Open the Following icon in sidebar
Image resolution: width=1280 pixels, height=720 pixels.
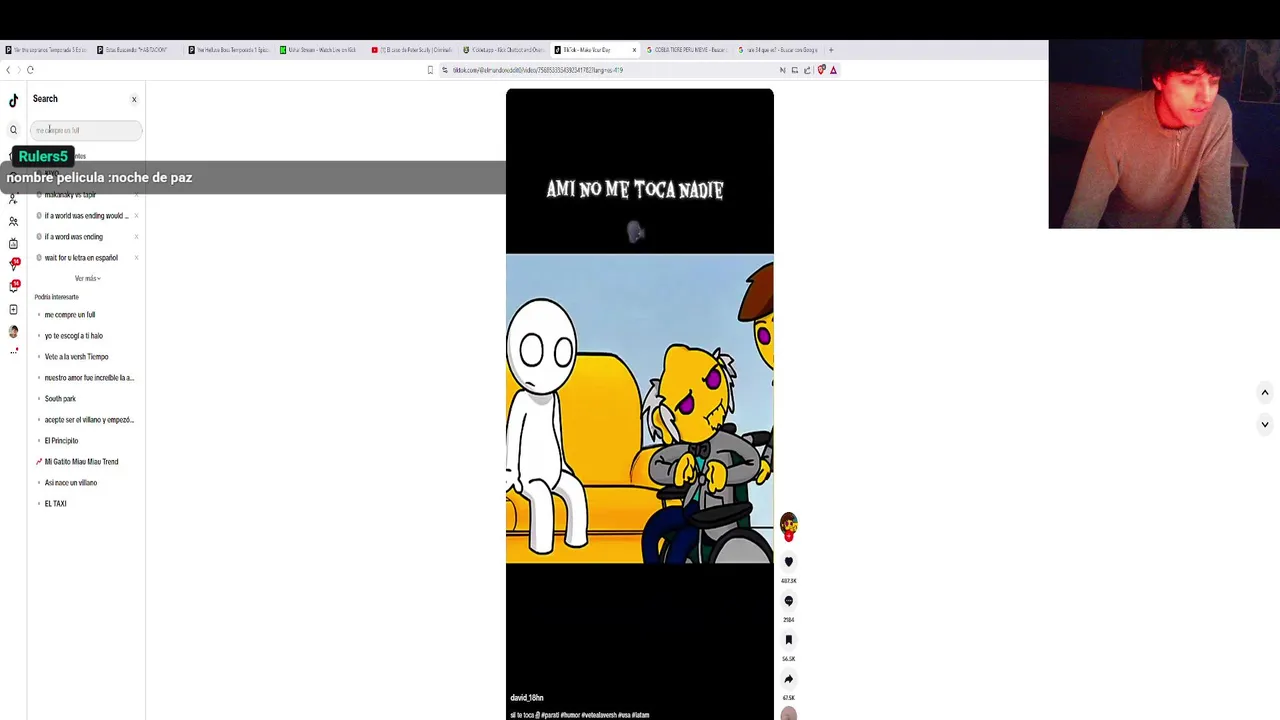coord(13,199)
